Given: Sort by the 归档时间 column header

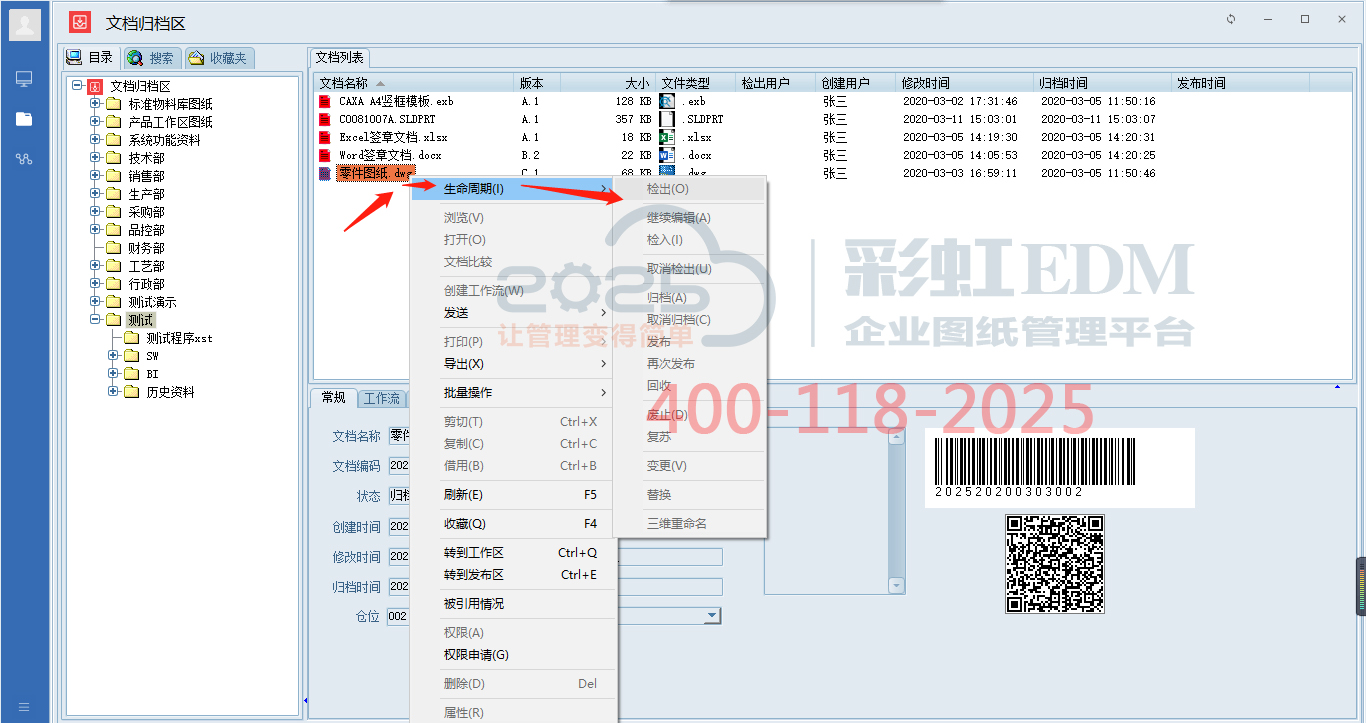Looking at the screenshot, I should pyautogui.click(x=1103, y=83).
